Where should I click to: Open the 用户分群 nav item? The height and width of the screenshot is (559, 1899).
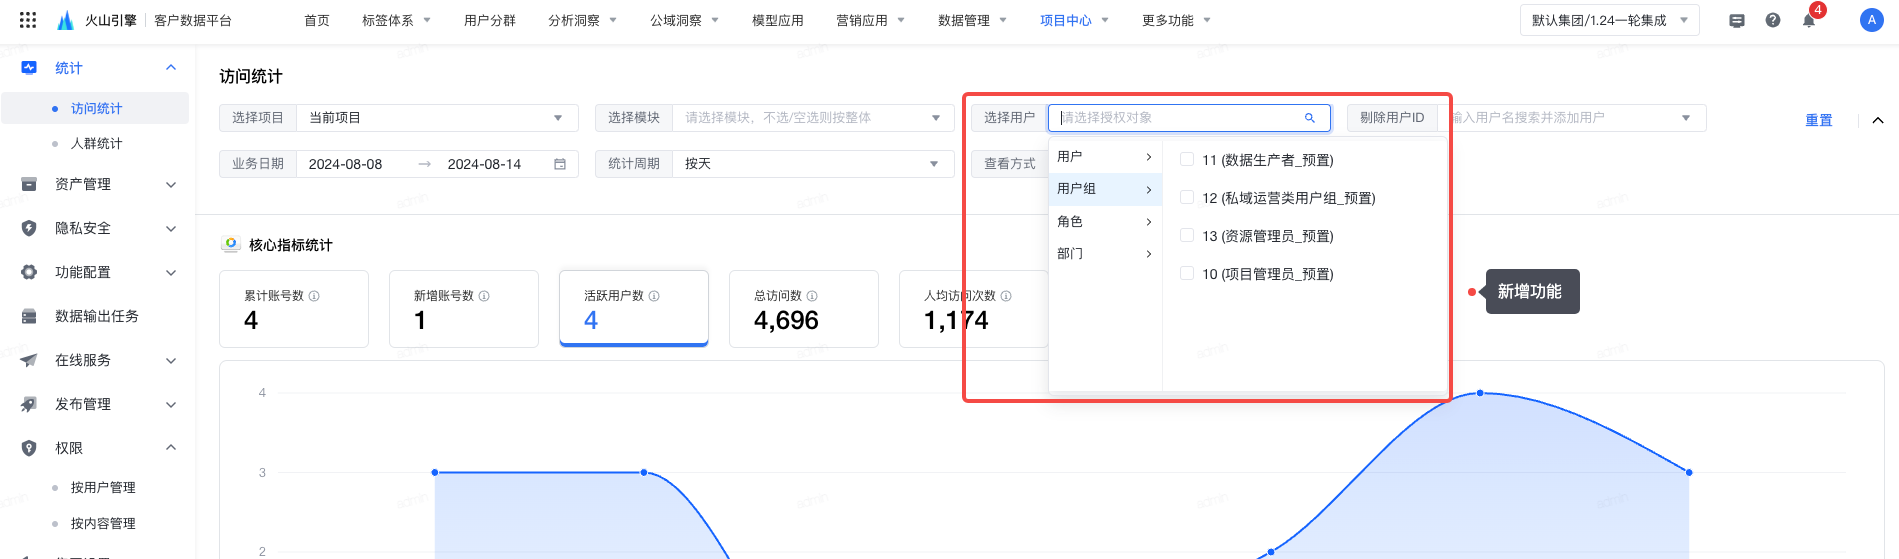click(490, 20)
